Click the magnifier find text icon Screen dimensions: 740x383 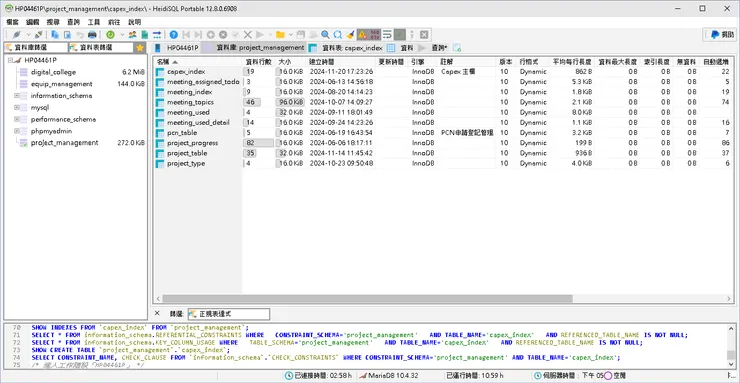click(x=325, y=34)
